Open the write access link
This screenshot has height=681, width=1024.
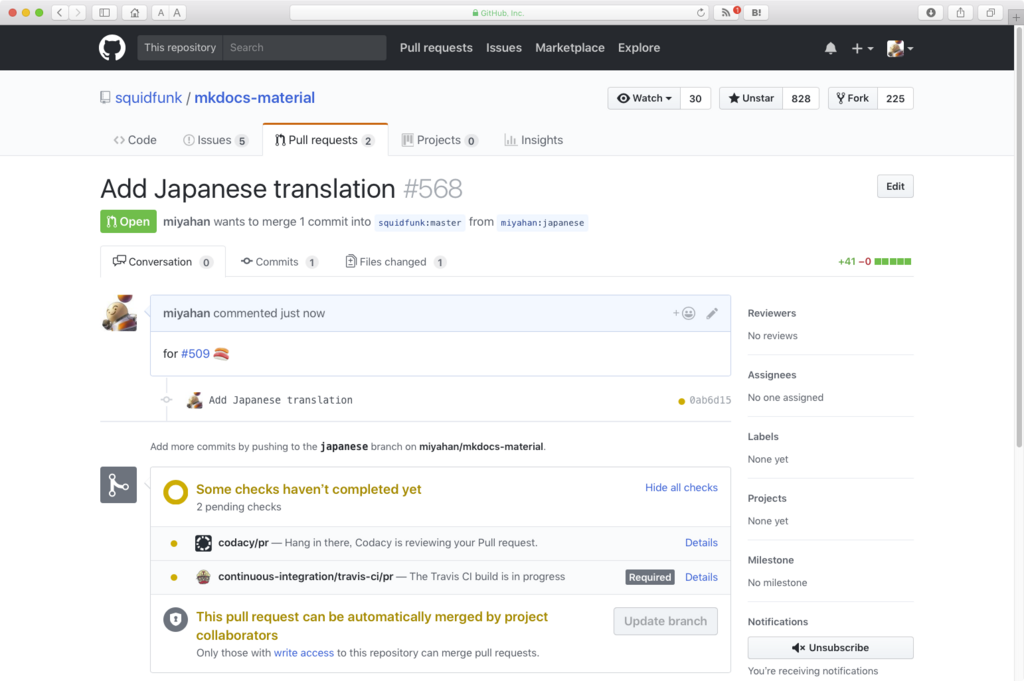click(x=304, y=652)
